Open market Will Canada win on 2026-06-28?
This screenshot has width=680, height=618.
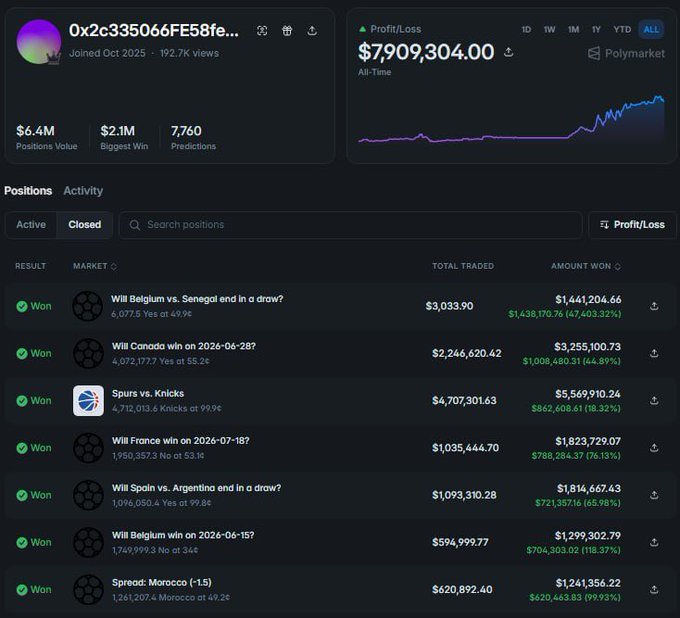(184, 346)
